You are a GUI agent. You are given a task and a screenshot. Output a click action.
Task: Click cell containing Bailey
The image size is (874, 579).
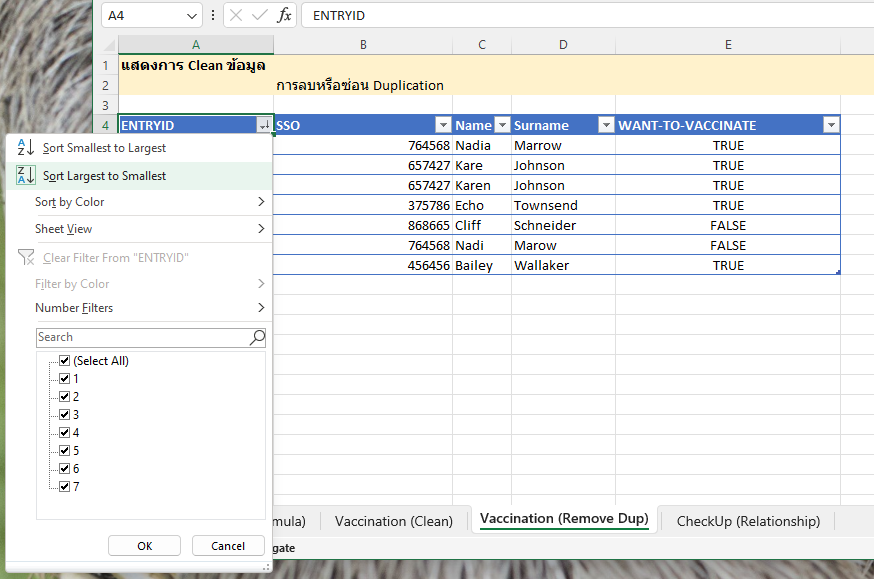coord(482,265)
